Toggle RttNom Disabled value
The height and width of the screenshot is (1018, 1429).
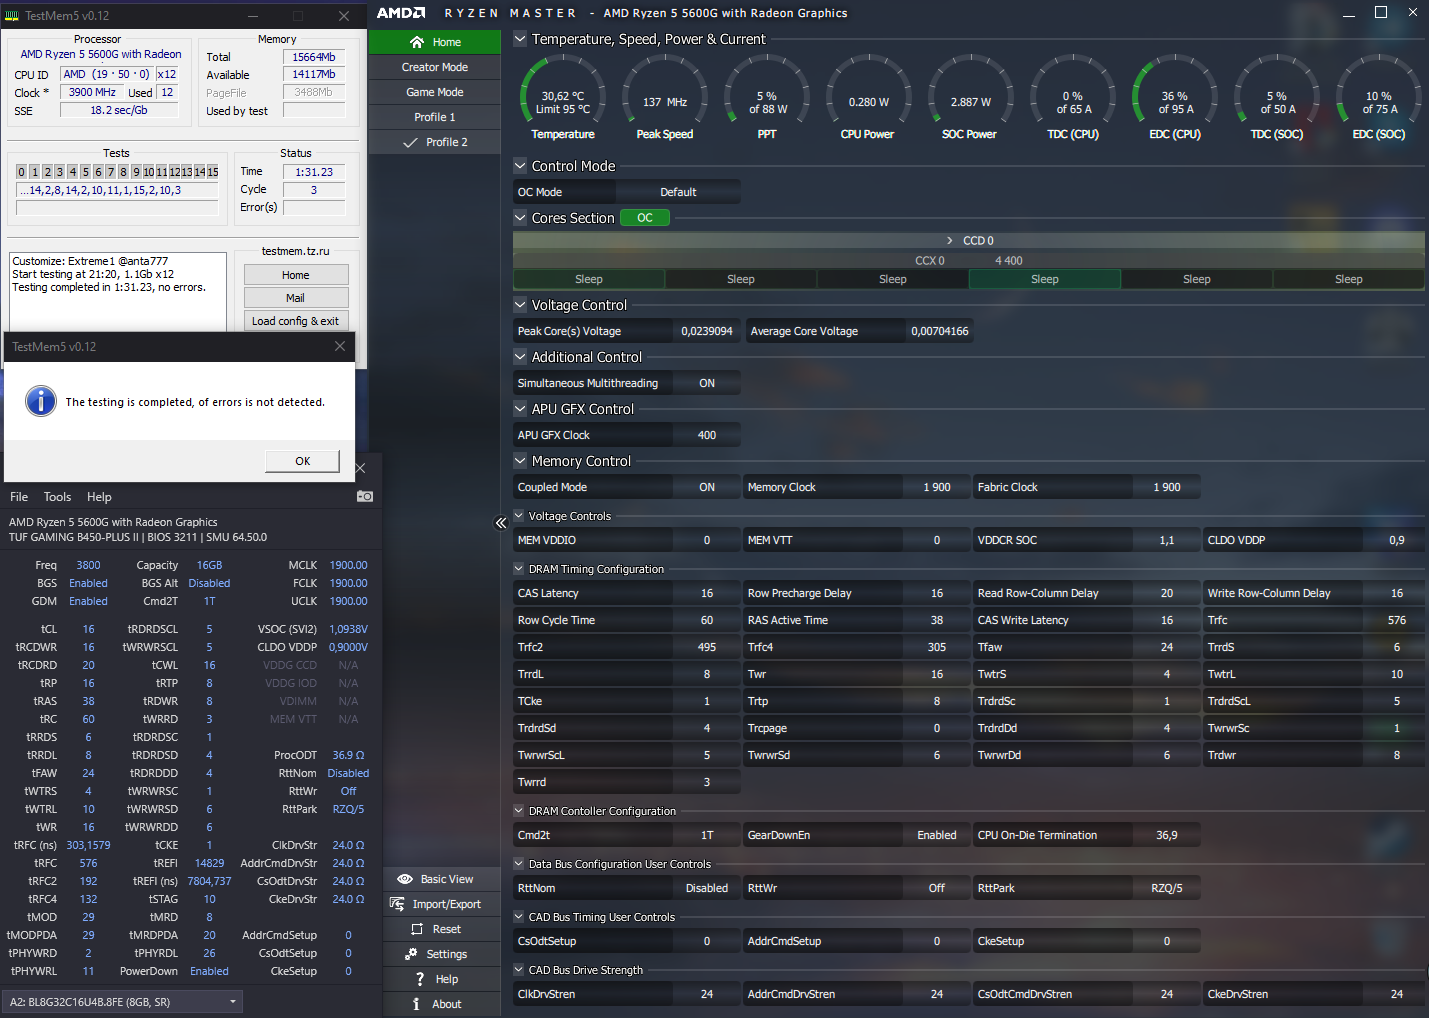pyautogui.click(x=707, y=888)
